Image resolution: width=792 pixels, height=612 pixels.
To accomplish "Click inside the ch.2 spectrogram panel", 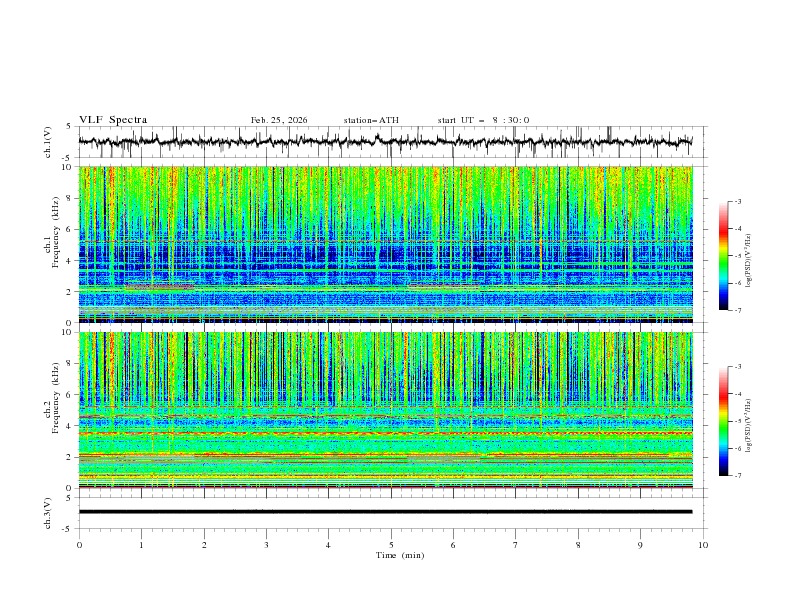I will coord(390,410).
